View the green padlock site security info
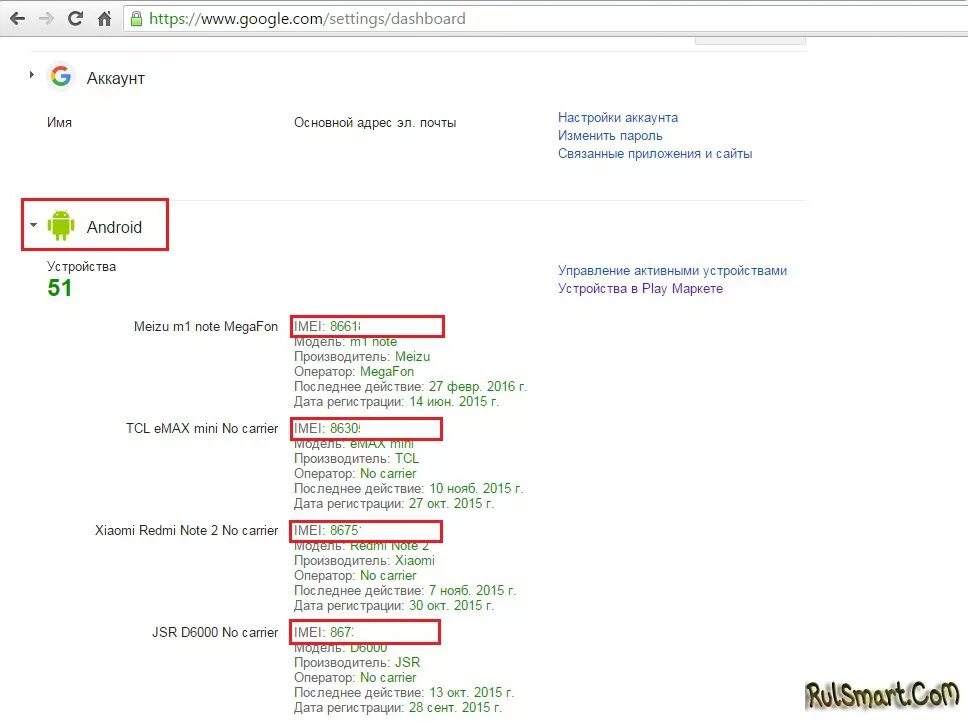968x723 pixels. click(136, 19)
